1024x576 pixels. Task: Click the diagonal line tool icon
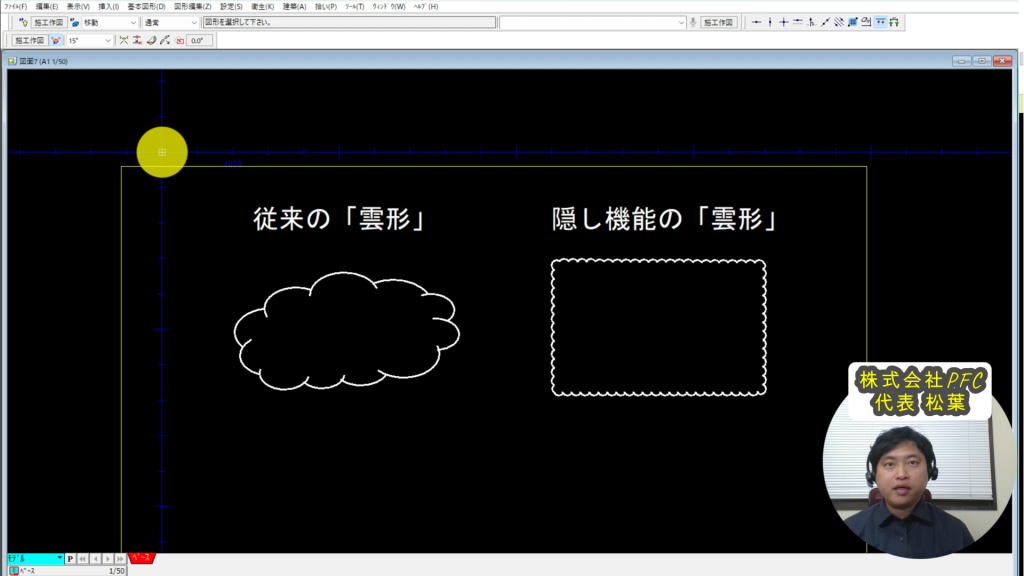(x=825, y=22)
